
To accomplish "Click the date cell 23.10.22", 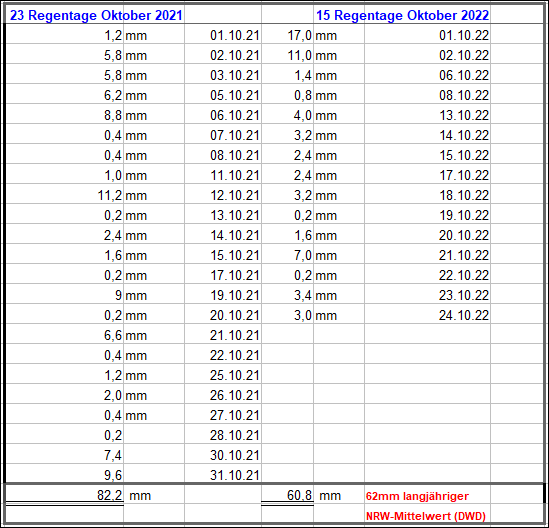I will [x=464, y=295].
